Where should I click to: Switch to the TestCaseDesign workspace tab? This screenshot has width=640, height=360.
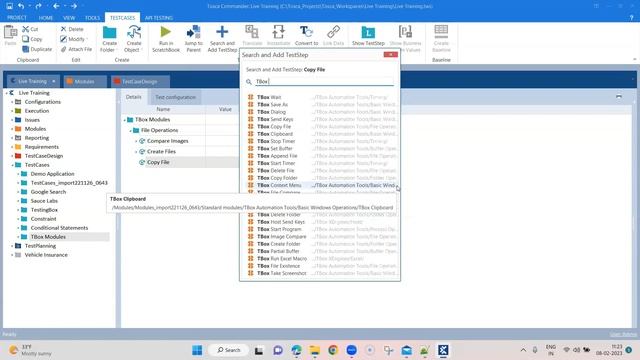click(x=139, y=81)
